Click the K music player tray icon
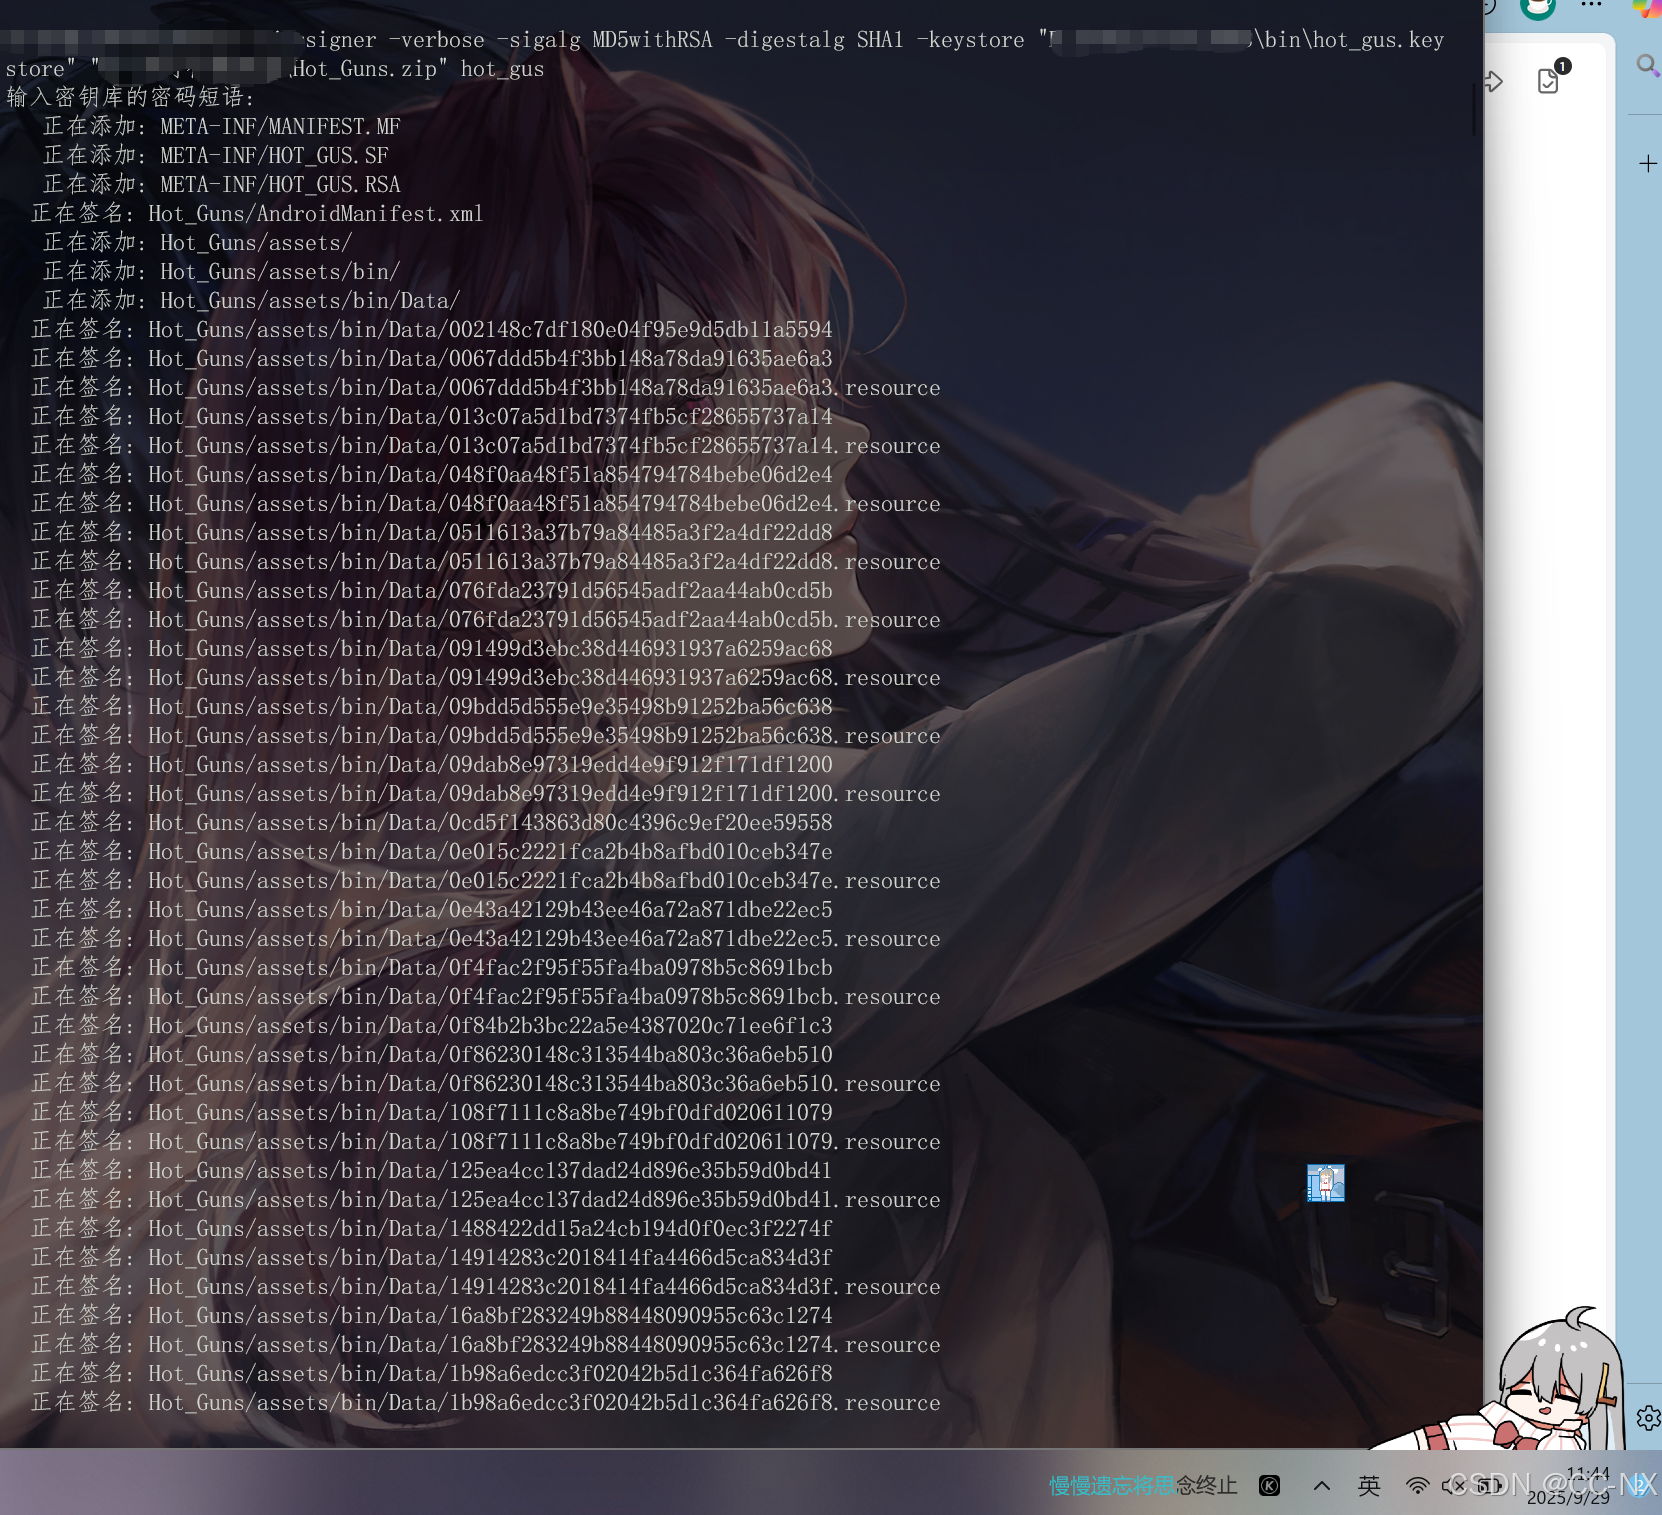The image size is (1662, 1515). pyautogui.click(x=1269, y=1486)
